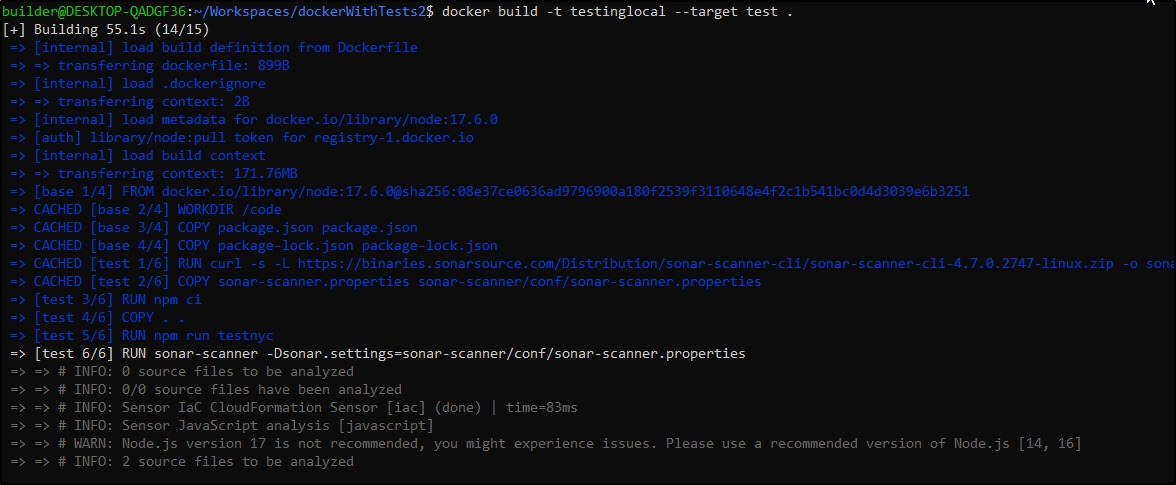Click the IaC CloudFormation Sensor info line
Viewport: 1176px width, 485px height.
coord(294,408)
